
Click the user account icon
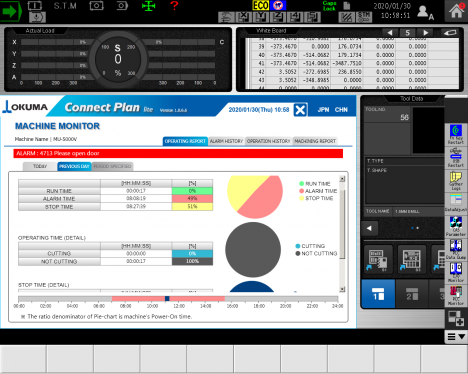click(x=425, y=12)
